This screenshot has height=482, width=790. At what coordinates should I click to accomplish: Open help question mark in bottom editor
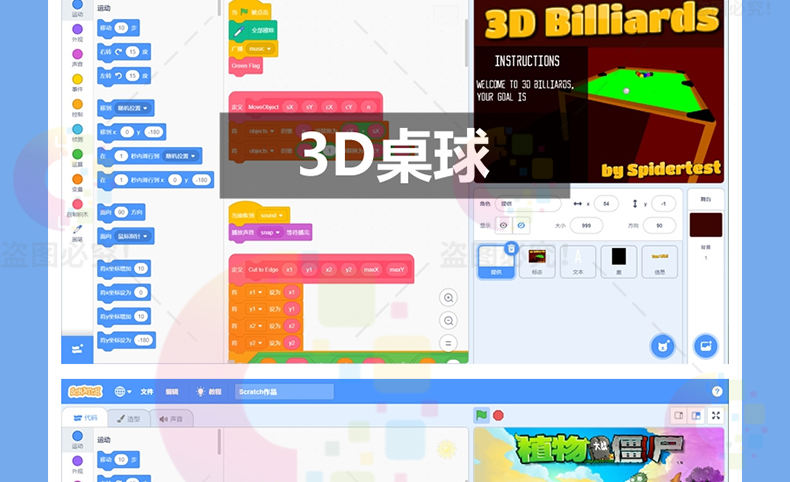(717, 391)
